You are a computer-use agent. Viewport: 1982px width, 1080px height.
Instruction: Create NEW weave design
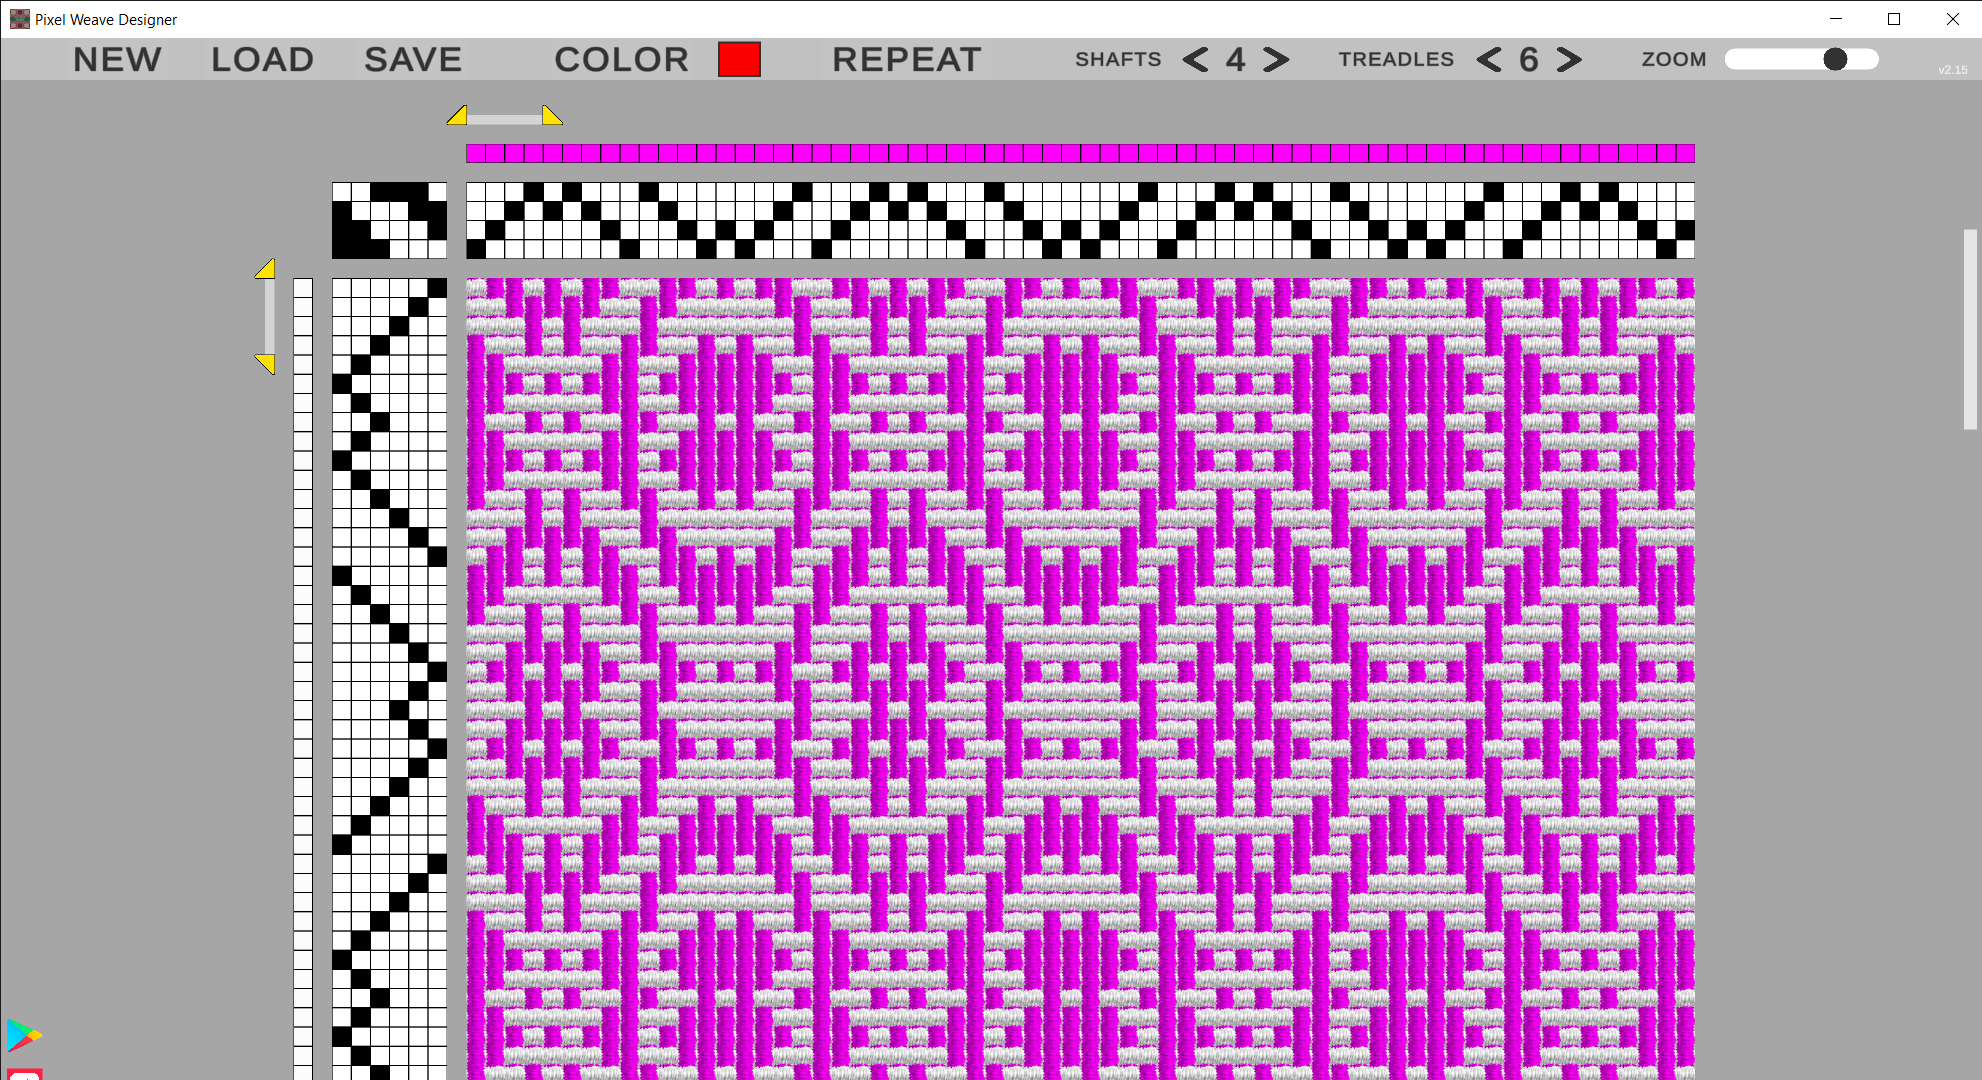click(117, 60)
